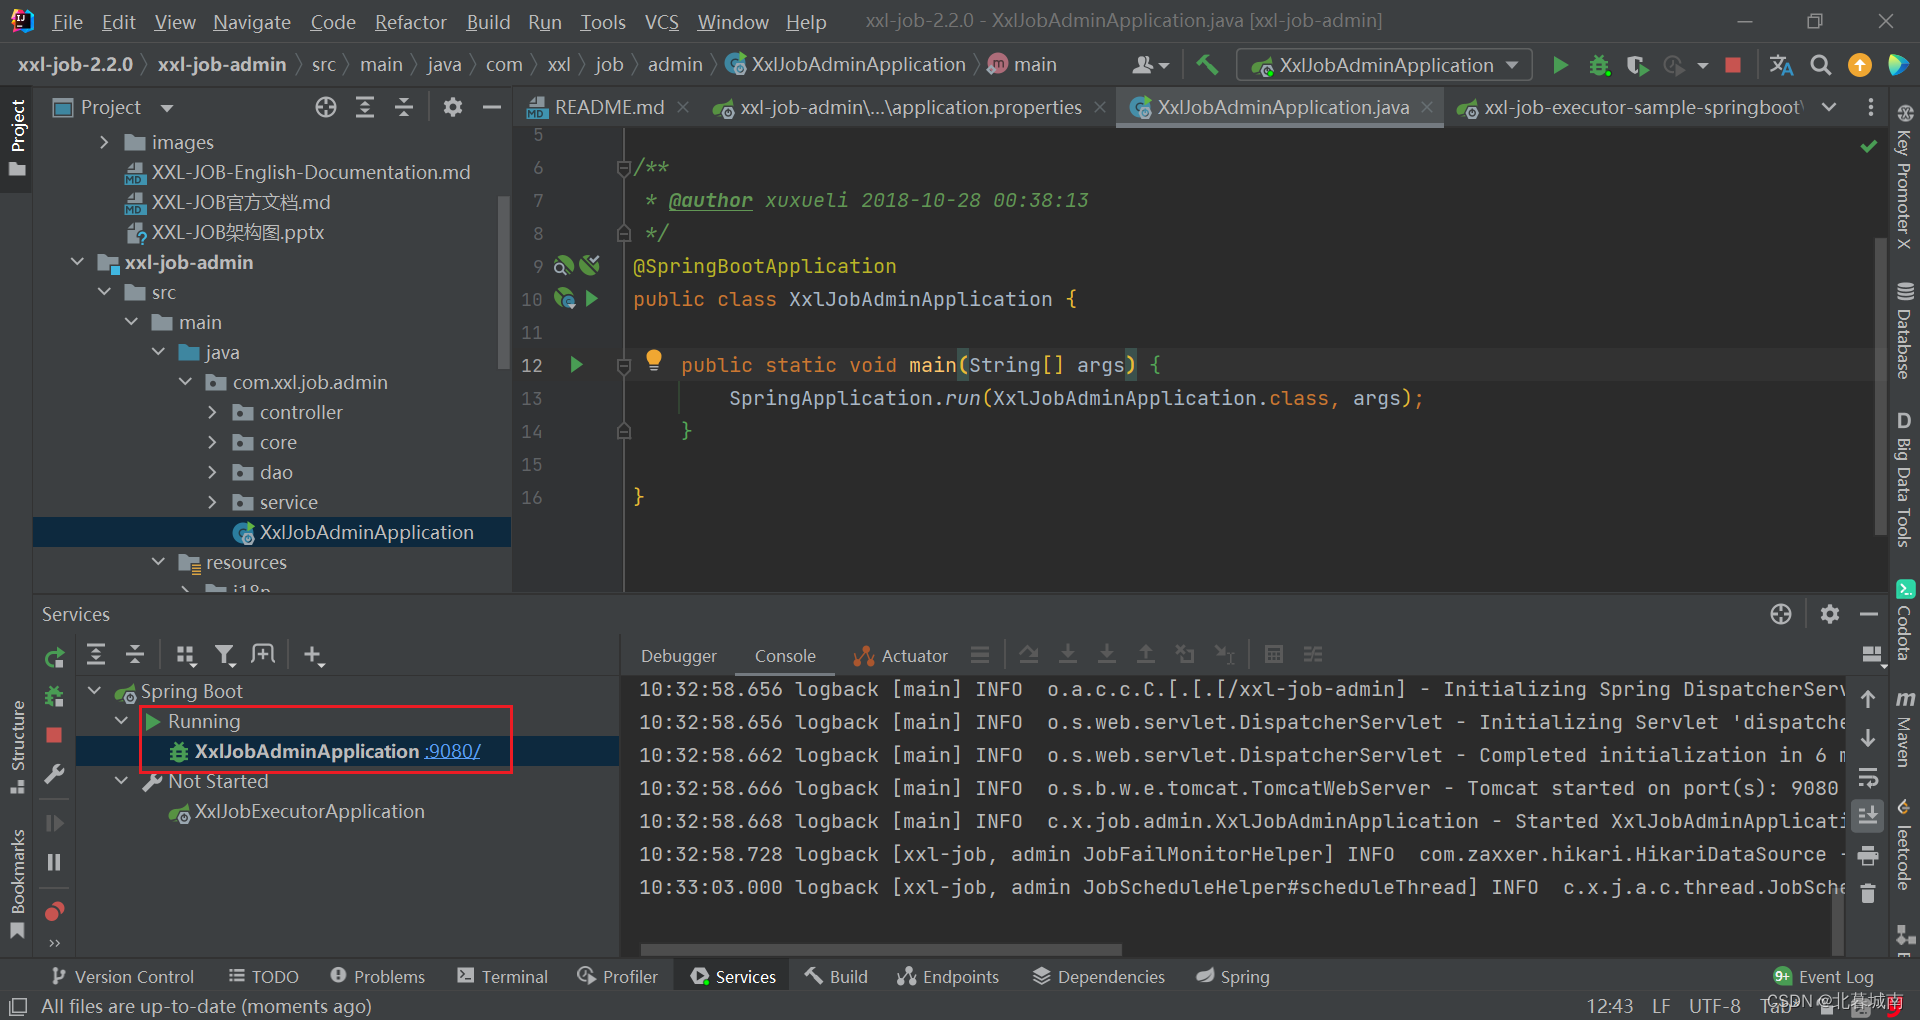Image resolution: width=1920 pixels, height=1020 pixels.
Task: Start debugging with the bug icon
Action: point(1599,65)
